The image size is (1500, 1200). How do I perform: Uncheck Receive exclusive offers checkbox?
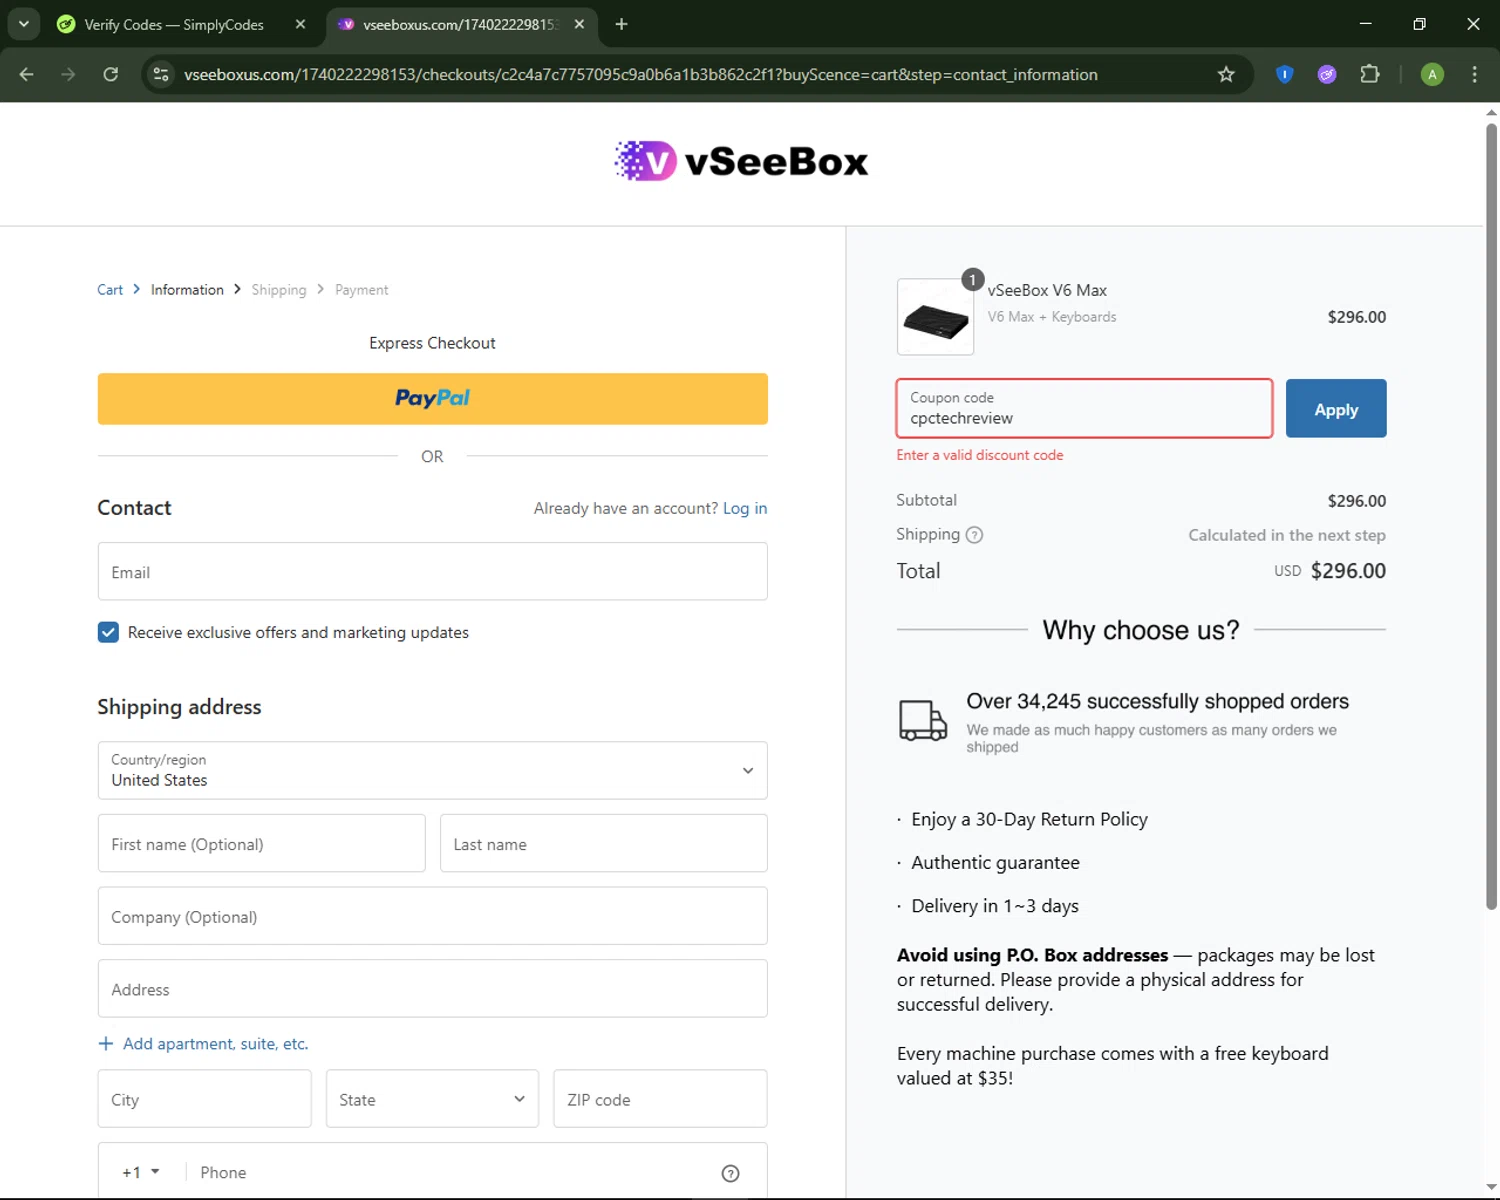coord(108,632)
